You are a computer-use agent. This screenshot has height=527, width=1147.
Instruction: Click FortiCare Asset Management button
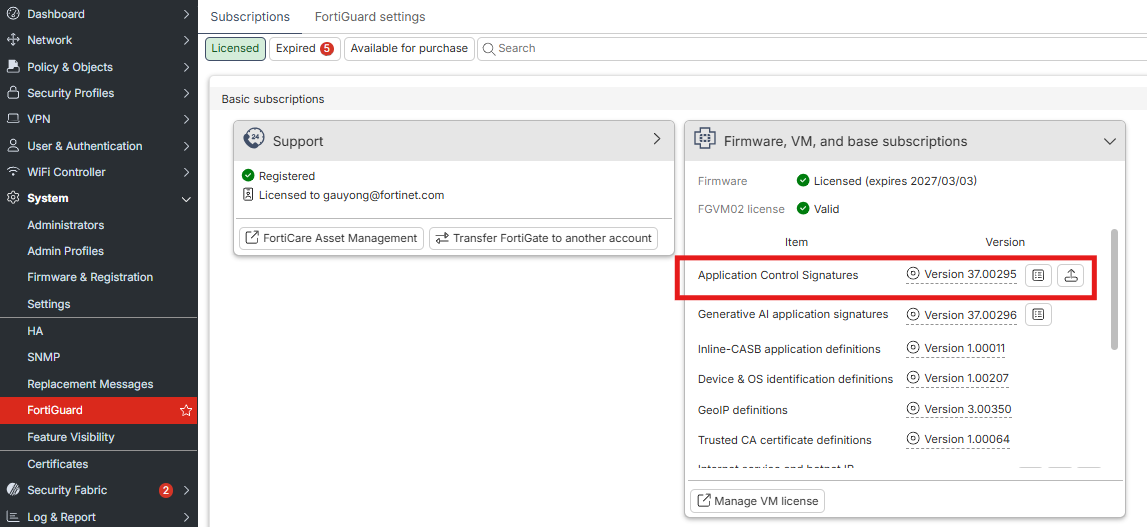pyautogui.click(x=331, y=238)
